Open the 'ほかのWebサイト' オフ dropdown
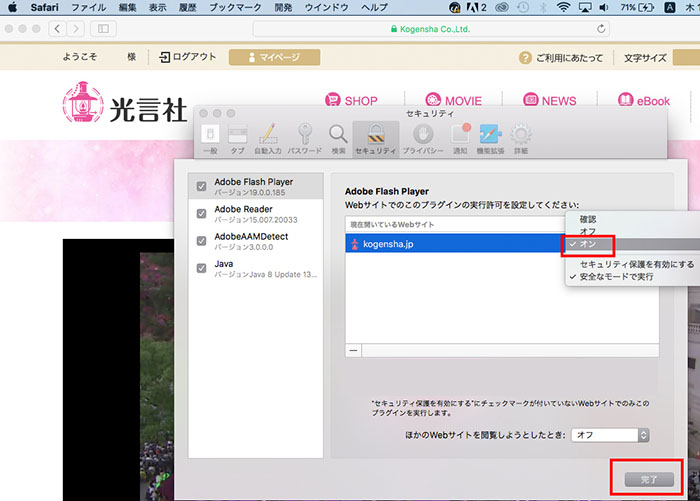700x501 pixels. click(x=610, y=435)
